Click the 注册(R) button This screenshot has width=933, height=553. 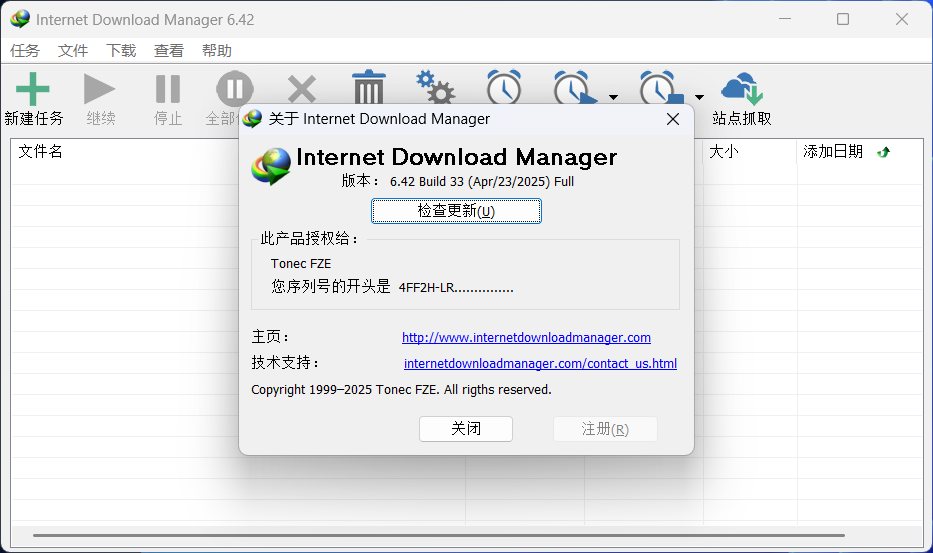point(605,429)
